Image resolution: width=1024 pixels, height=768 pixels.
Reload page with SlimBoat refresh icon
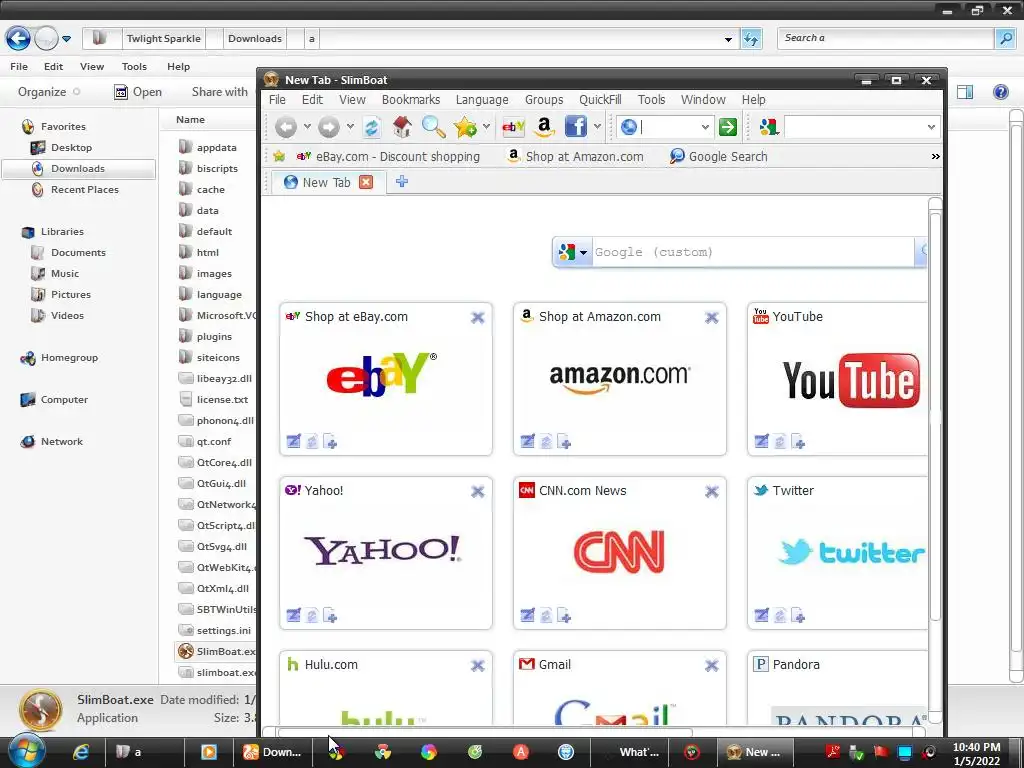[372, 127]
